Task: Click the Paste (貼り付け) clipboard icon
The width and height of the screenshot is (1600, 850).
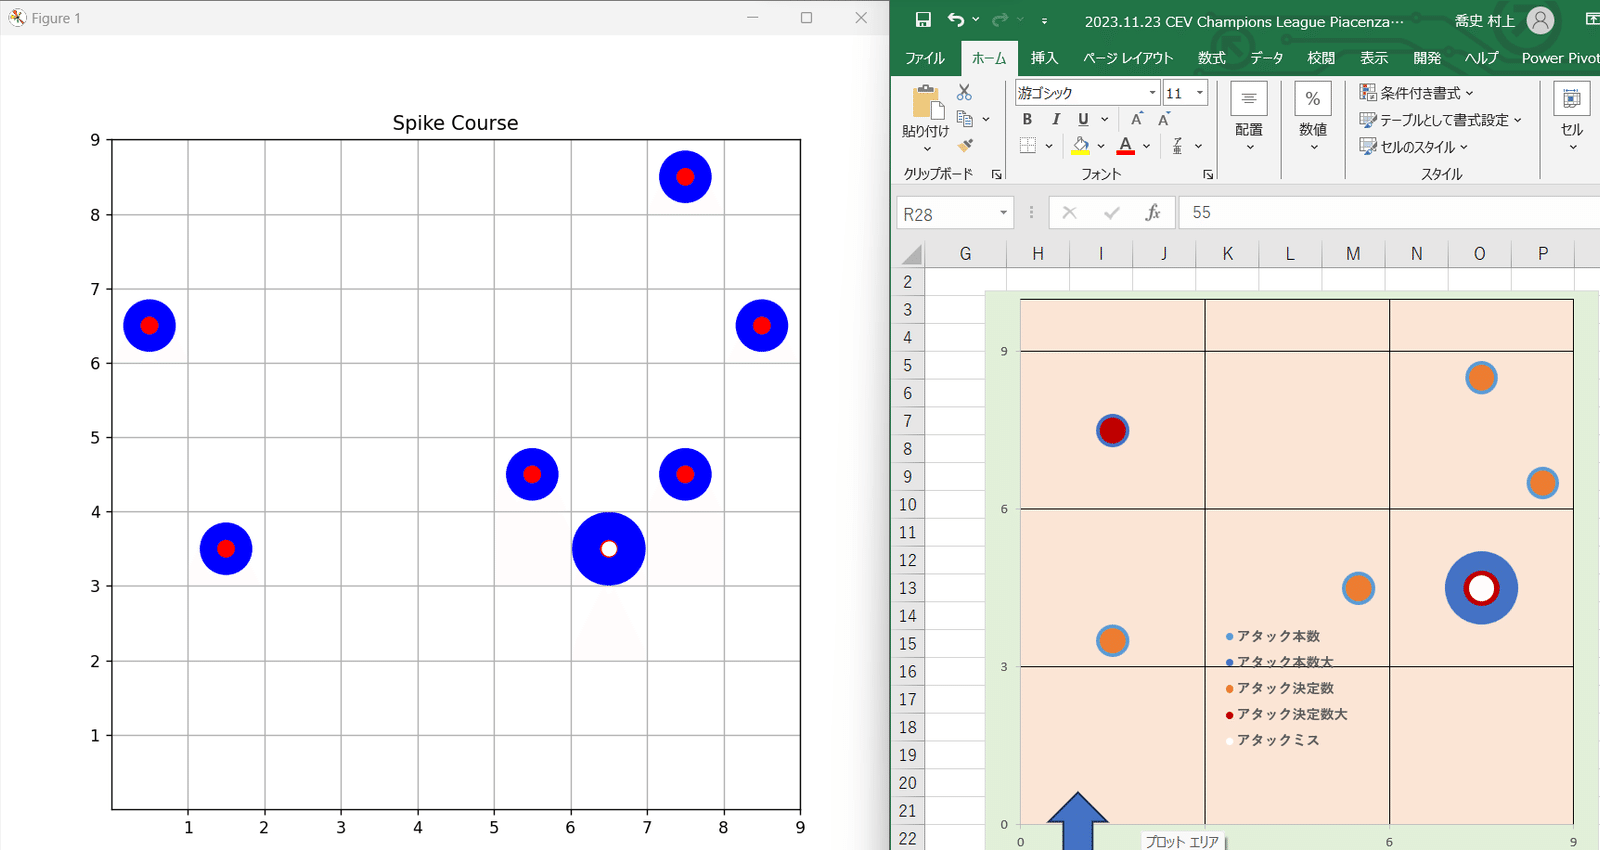Action: (927, 102)
